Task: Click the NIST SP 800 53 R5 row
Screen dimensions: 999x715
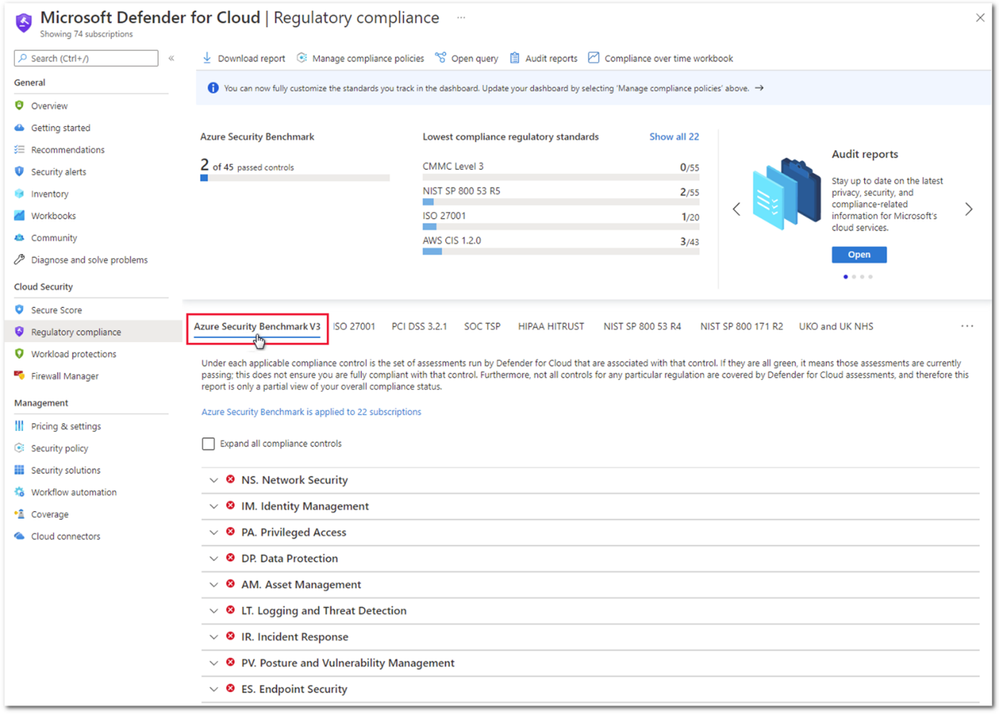Action: (x=561, y=194)
